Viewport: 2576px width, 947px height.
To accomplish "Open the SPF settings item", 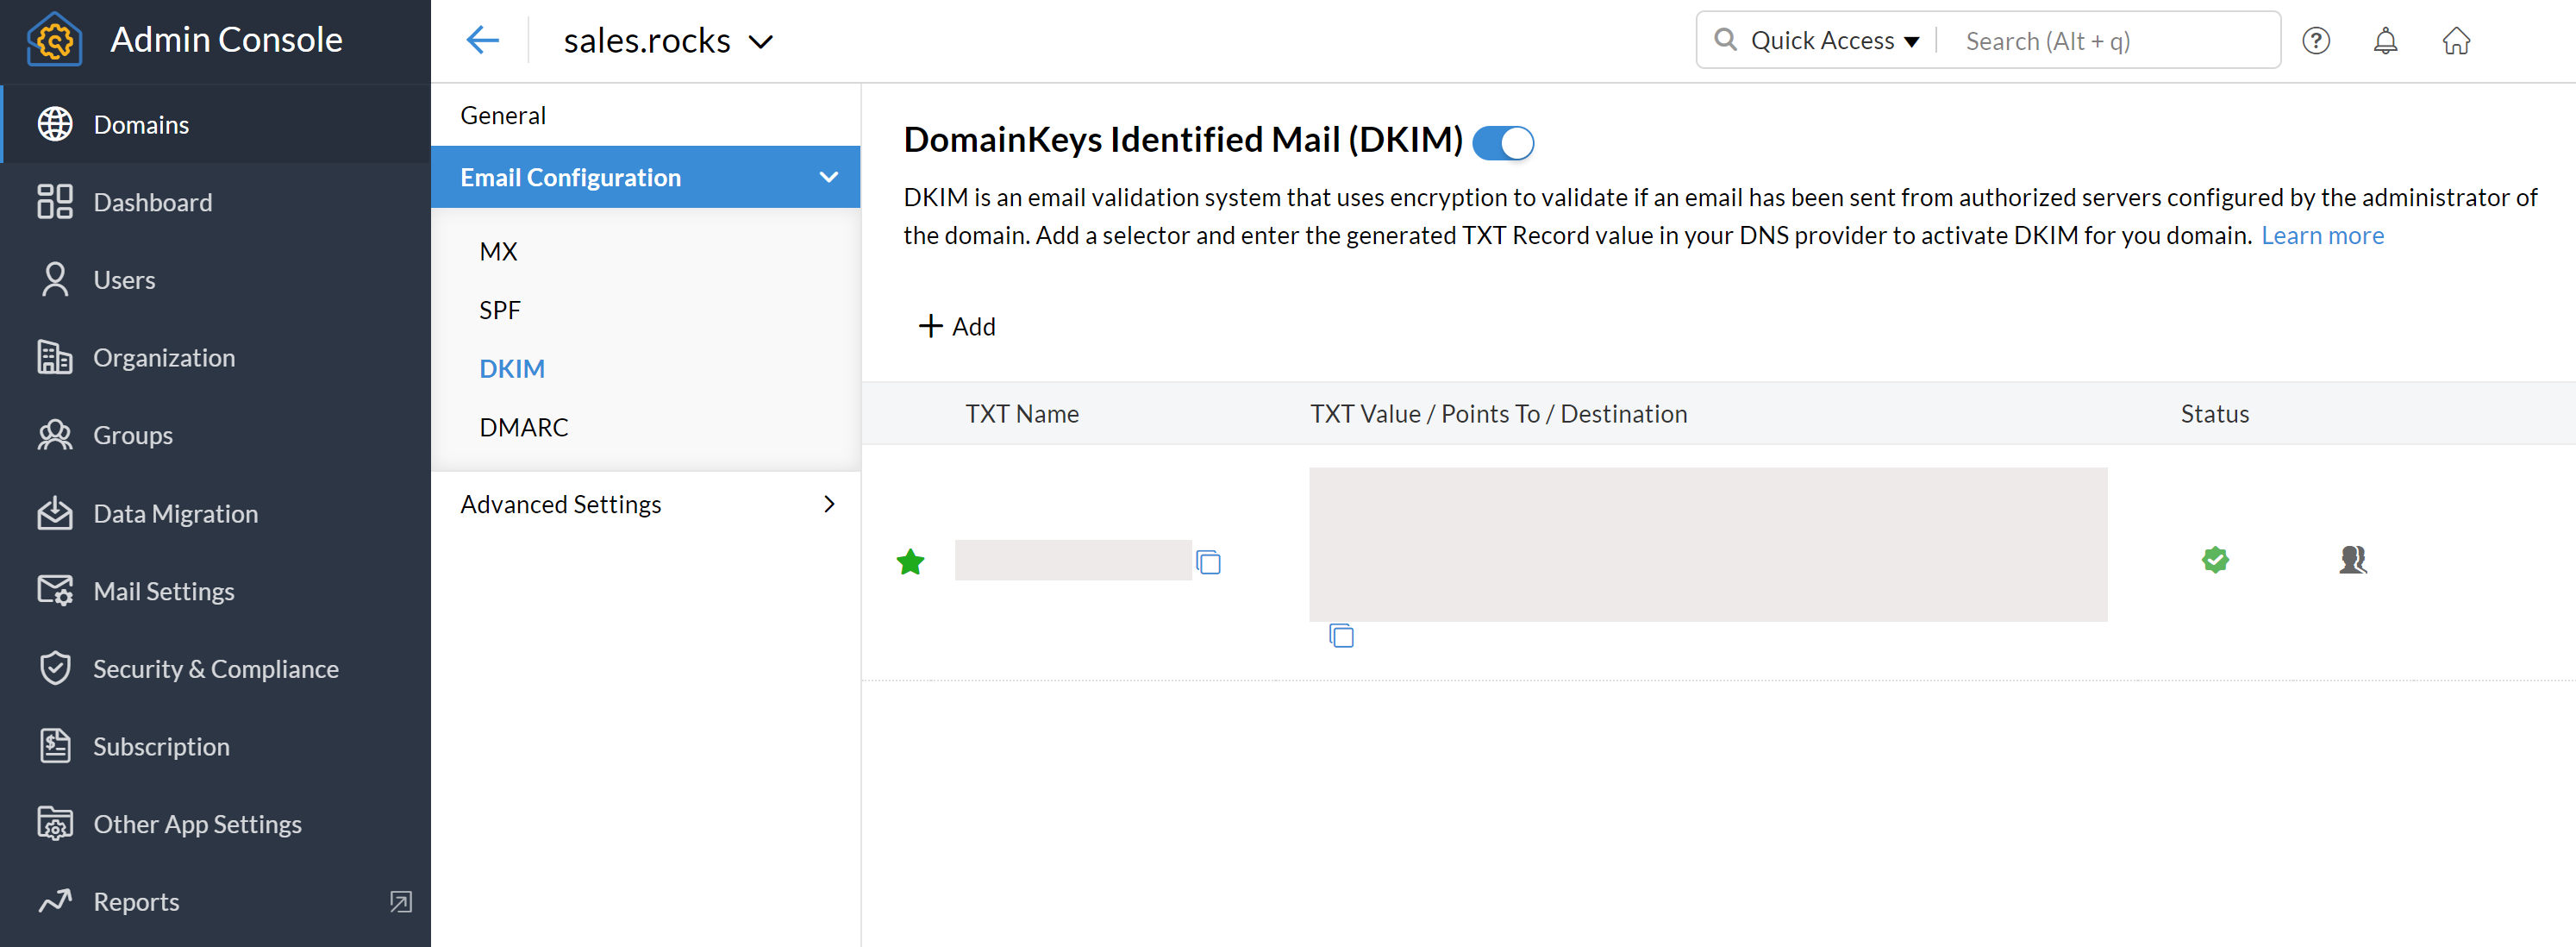I will (499, 310).
